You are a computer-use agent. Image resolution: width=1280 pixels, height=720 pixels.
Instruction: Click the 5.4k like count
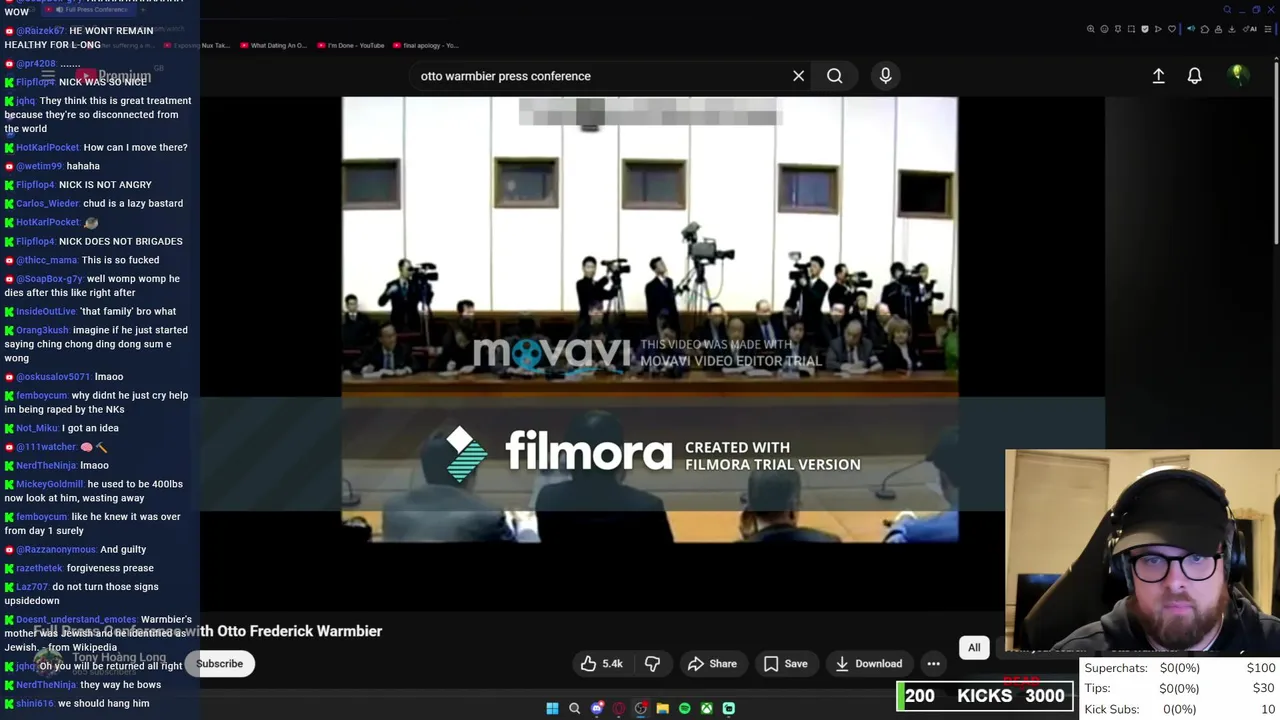coord(612,664)
